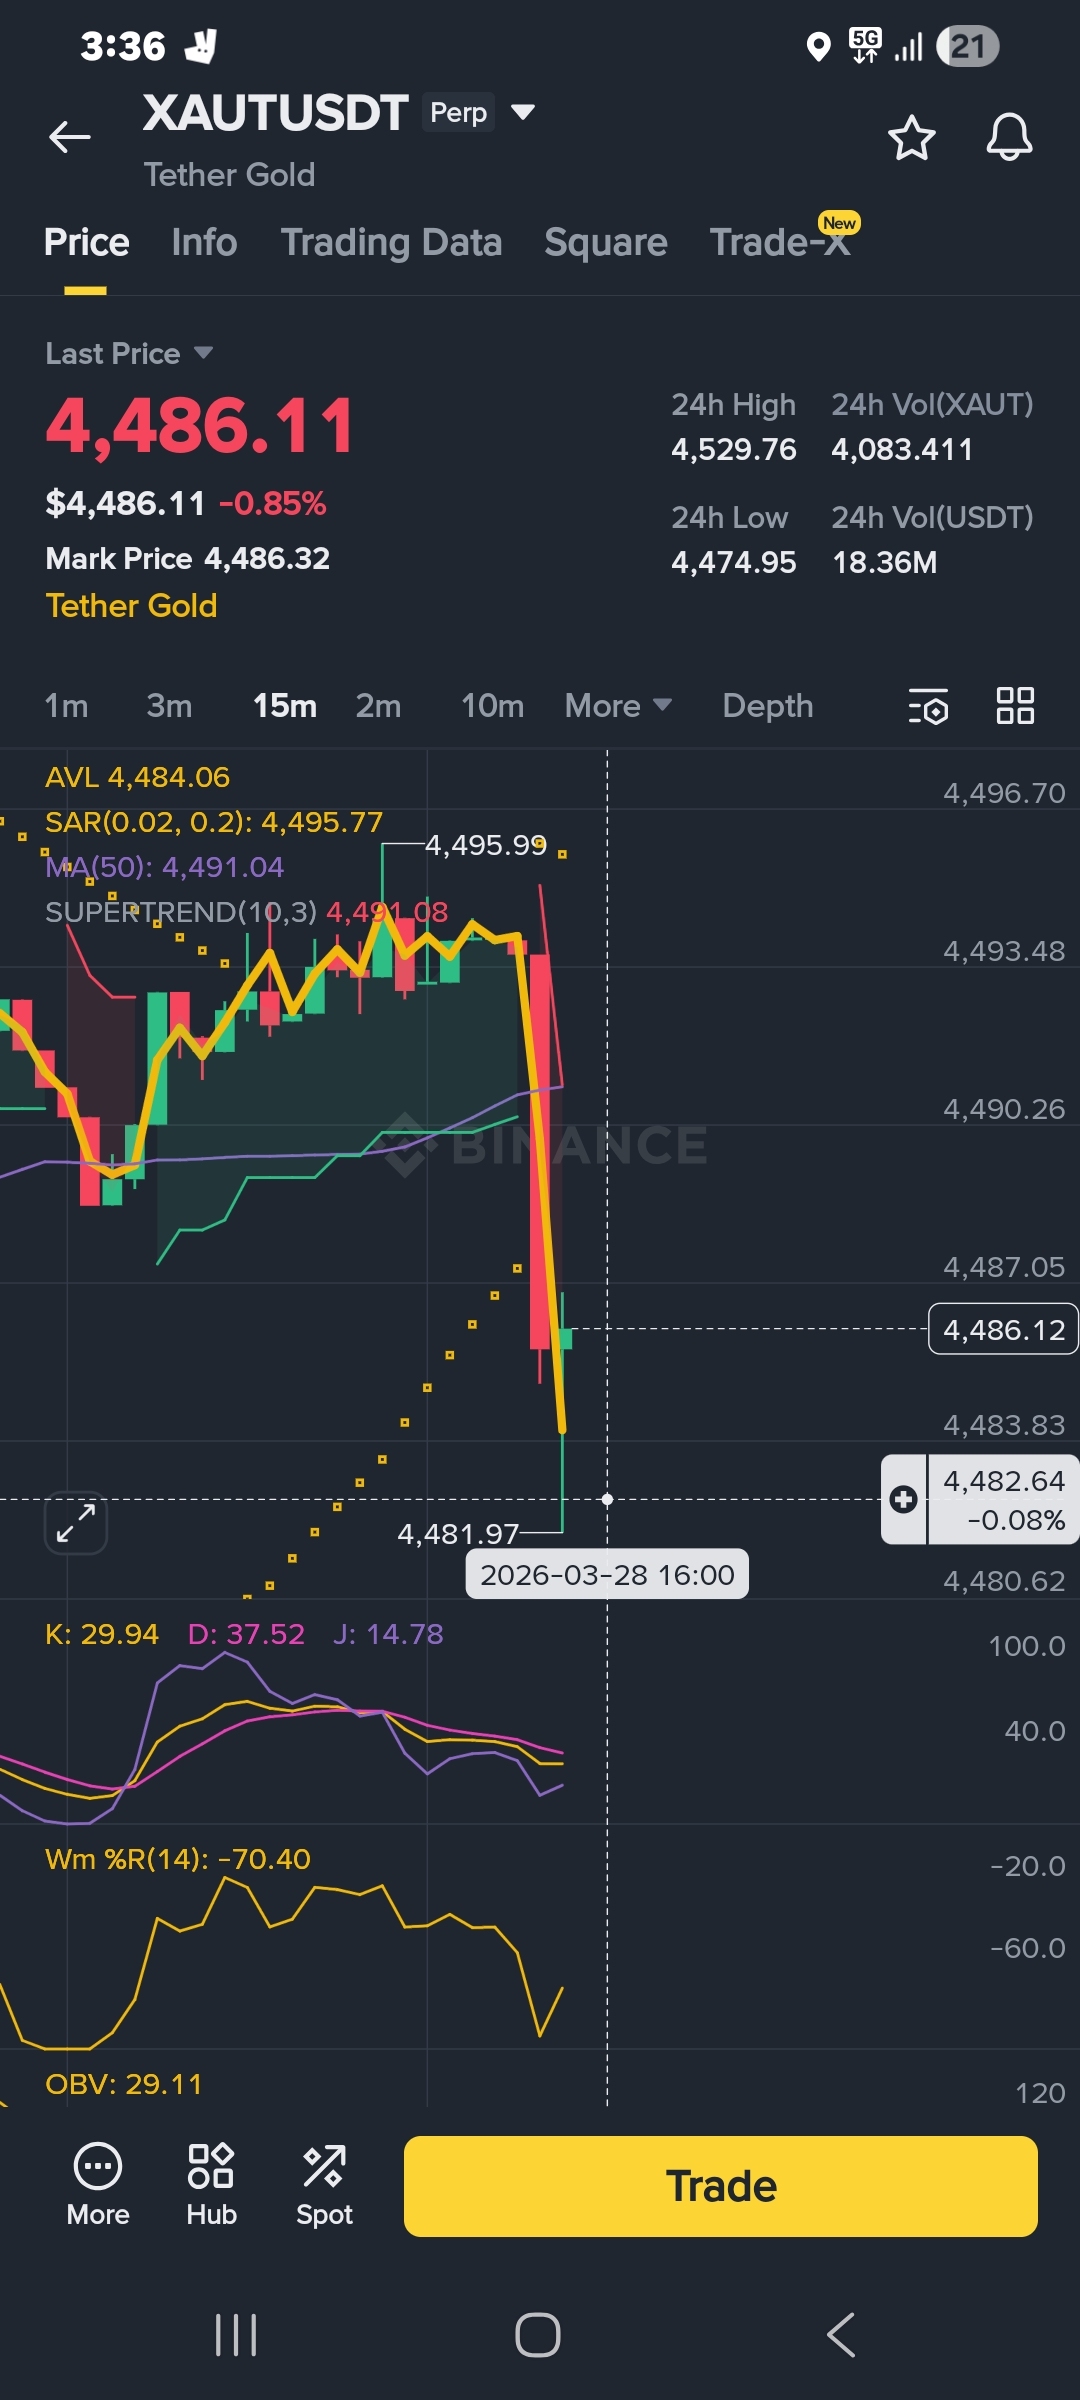Screen dimensions: 1080x2400
Task: Tap the -0.85% change percentage
Action: click(272, 503)
